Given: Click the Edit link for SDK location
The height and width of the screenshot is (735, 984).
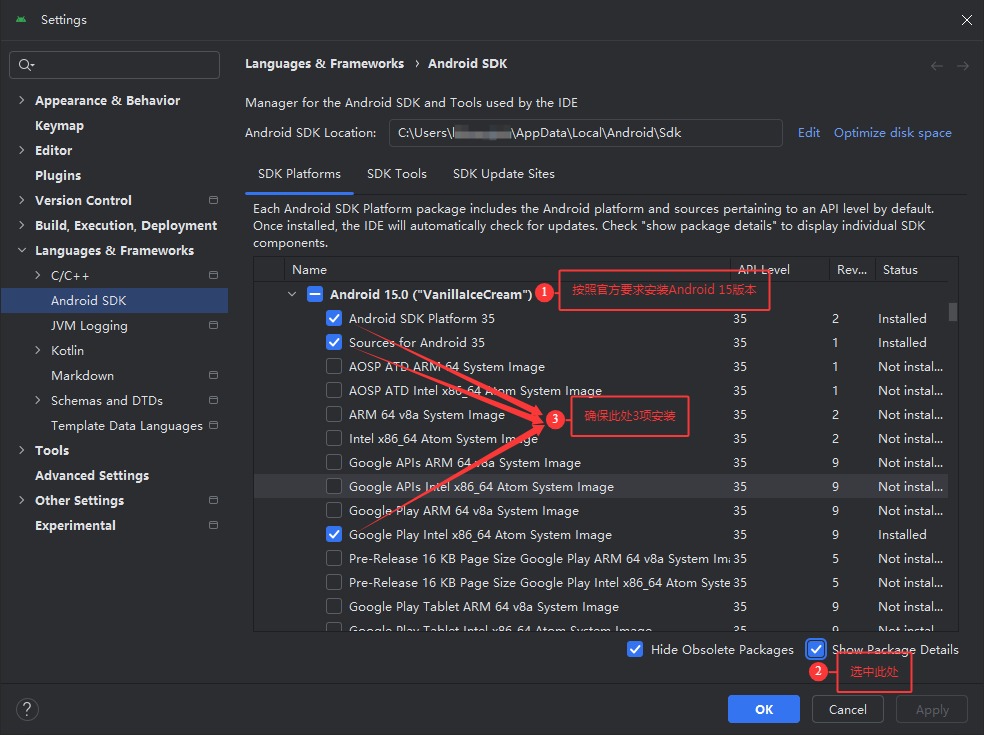Looking at the screenshot, I should point(809,132).
